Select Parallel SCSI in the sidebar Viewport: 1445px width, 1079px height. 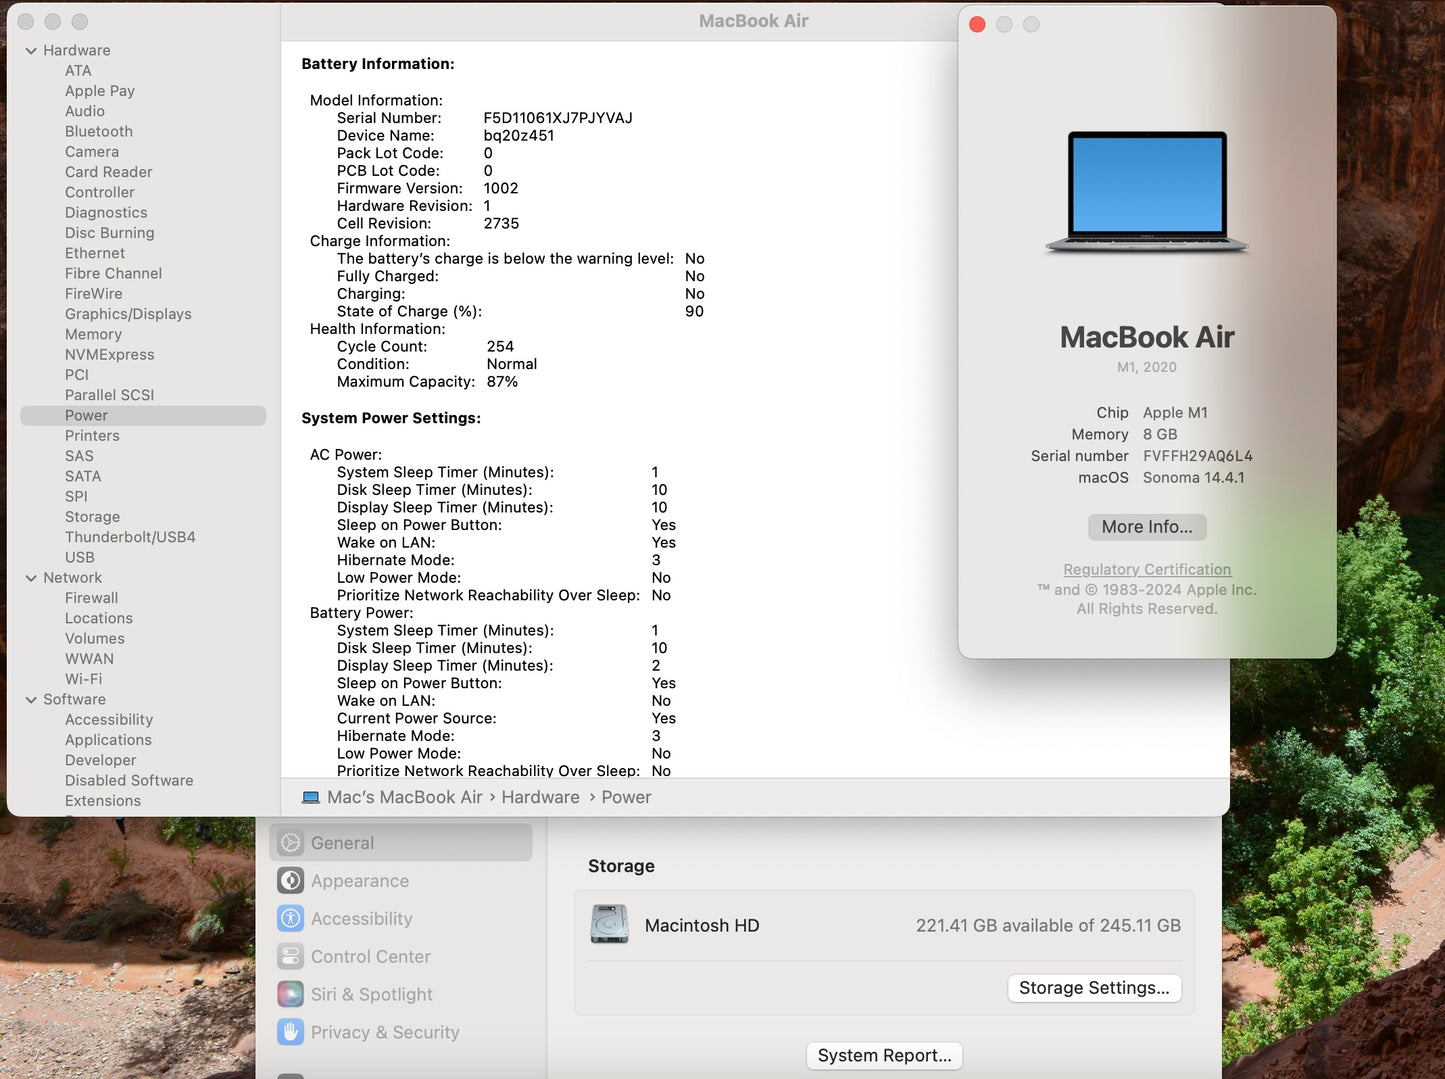pyautogui.click(x=110, y=395)
